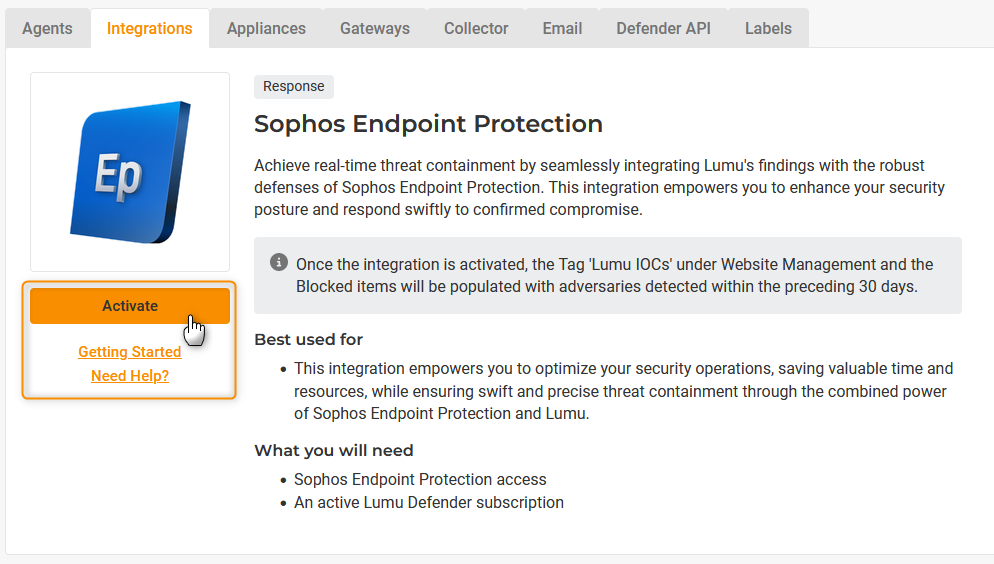Open the Defender API tab
The width and height of the screenshot is (994, 564).
pyautogui.click(x=663, y=28)
